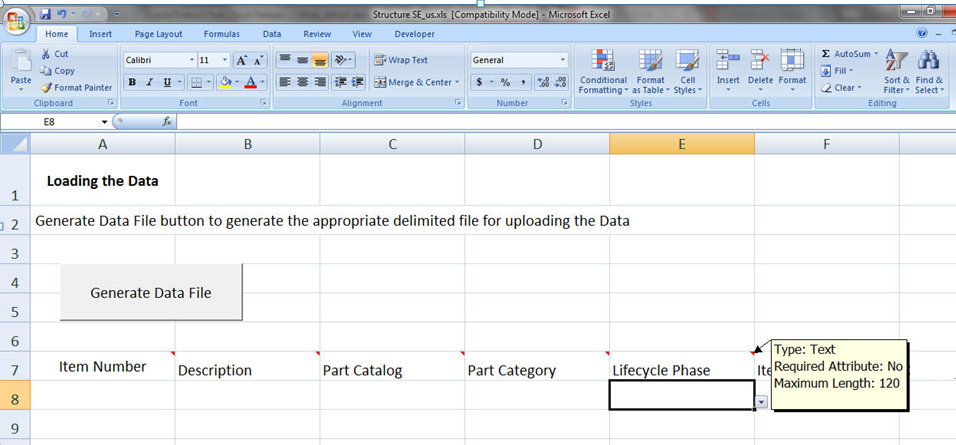Click the Increase Font Size icon
The image size is (956, 445).
tap(242, 60)
